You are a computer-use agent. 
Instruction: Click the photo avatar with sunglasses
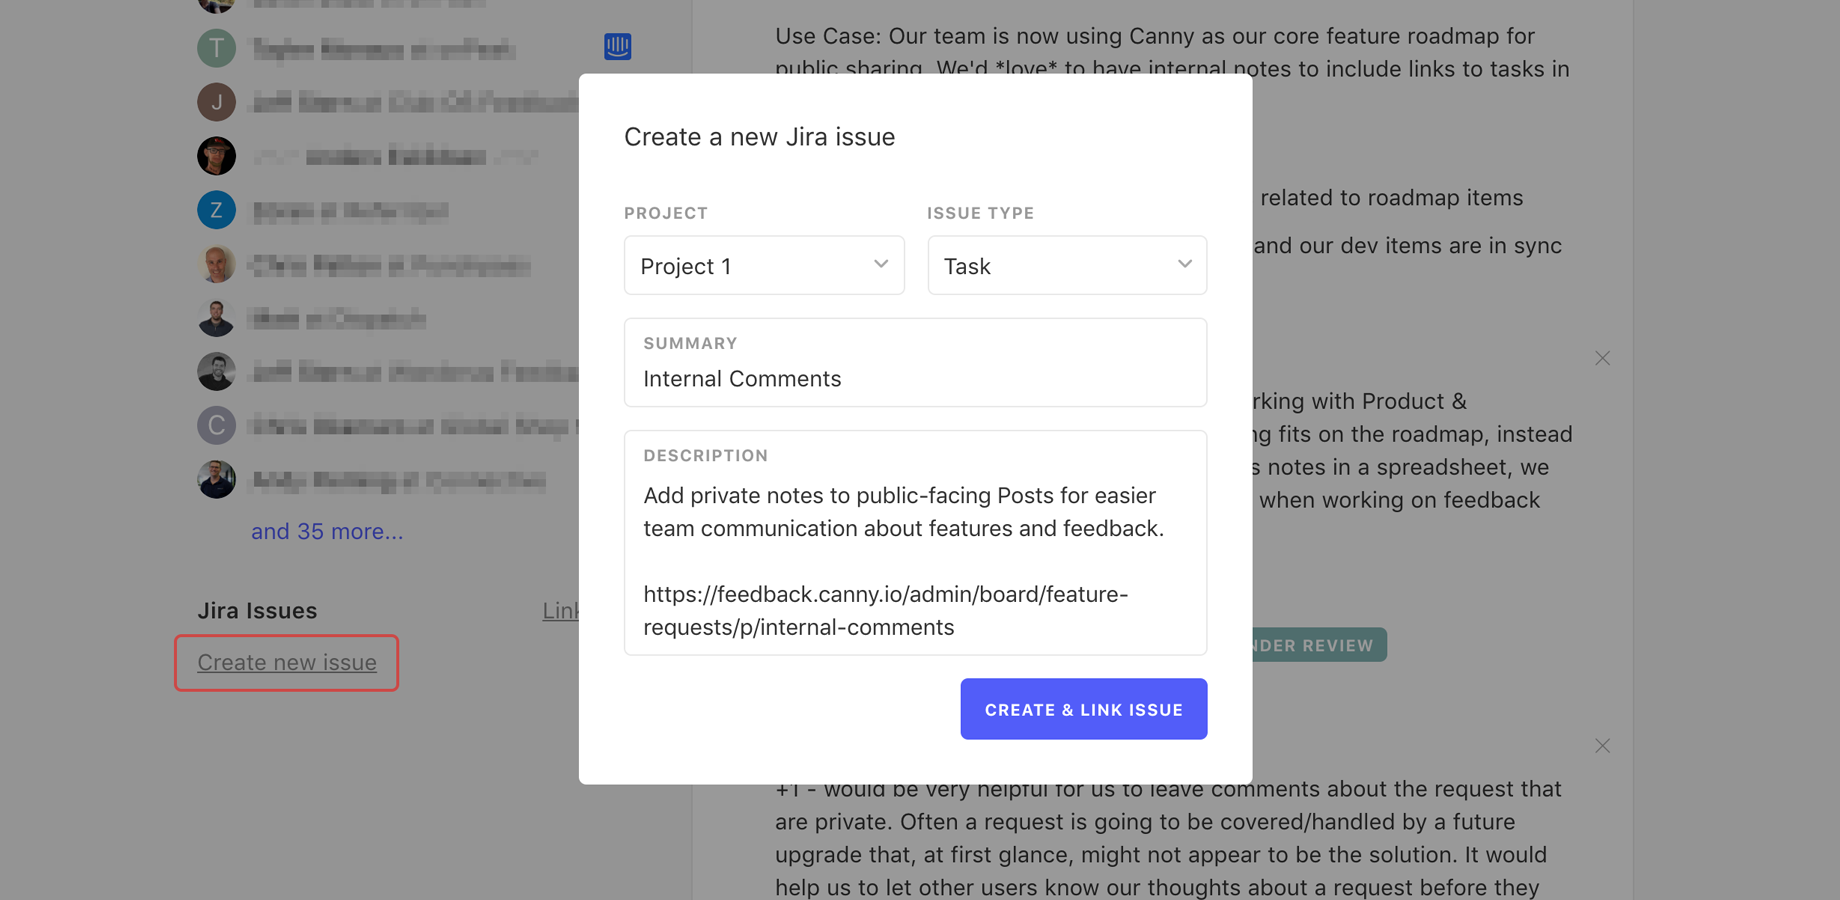click(x=216, y=156)
